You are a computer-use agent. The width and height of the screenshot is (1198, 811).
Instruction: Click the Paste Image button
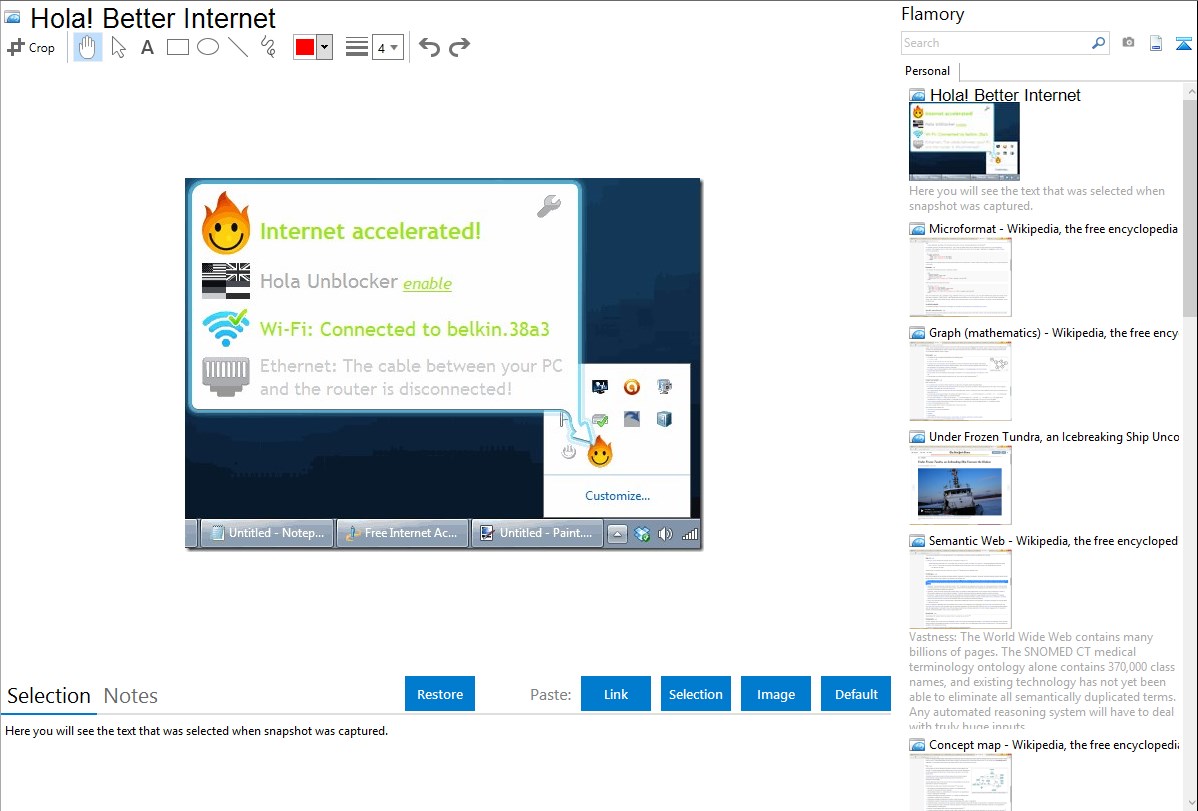point(775,694)
